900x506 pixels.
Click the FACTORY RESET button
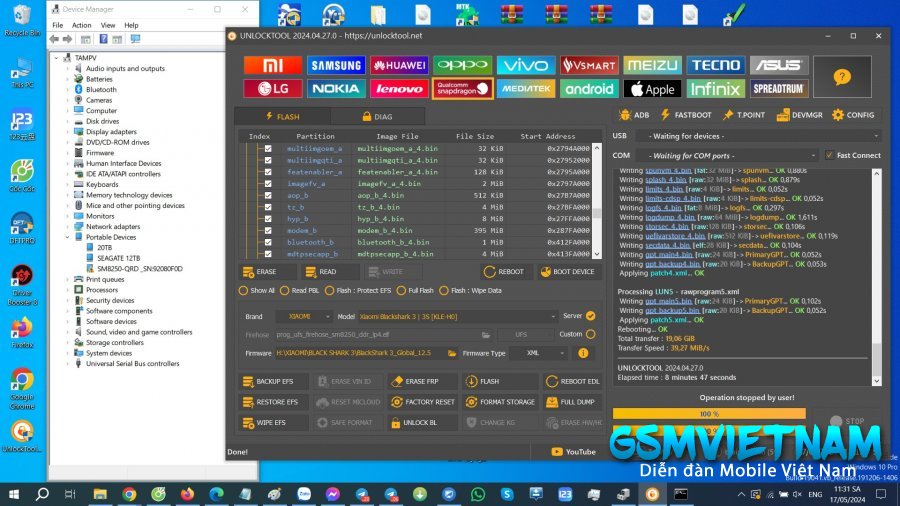(x=423, y=402)
